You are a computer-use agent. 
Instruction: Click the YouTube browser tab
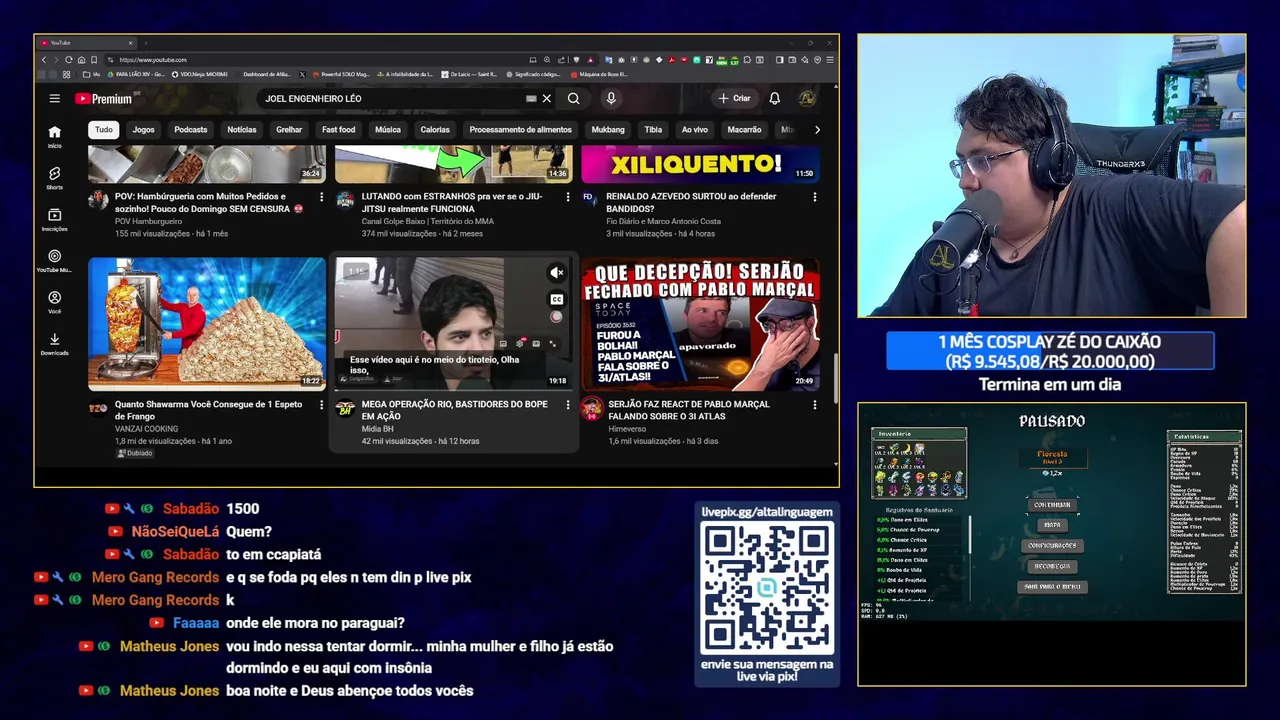pos(88,43)
